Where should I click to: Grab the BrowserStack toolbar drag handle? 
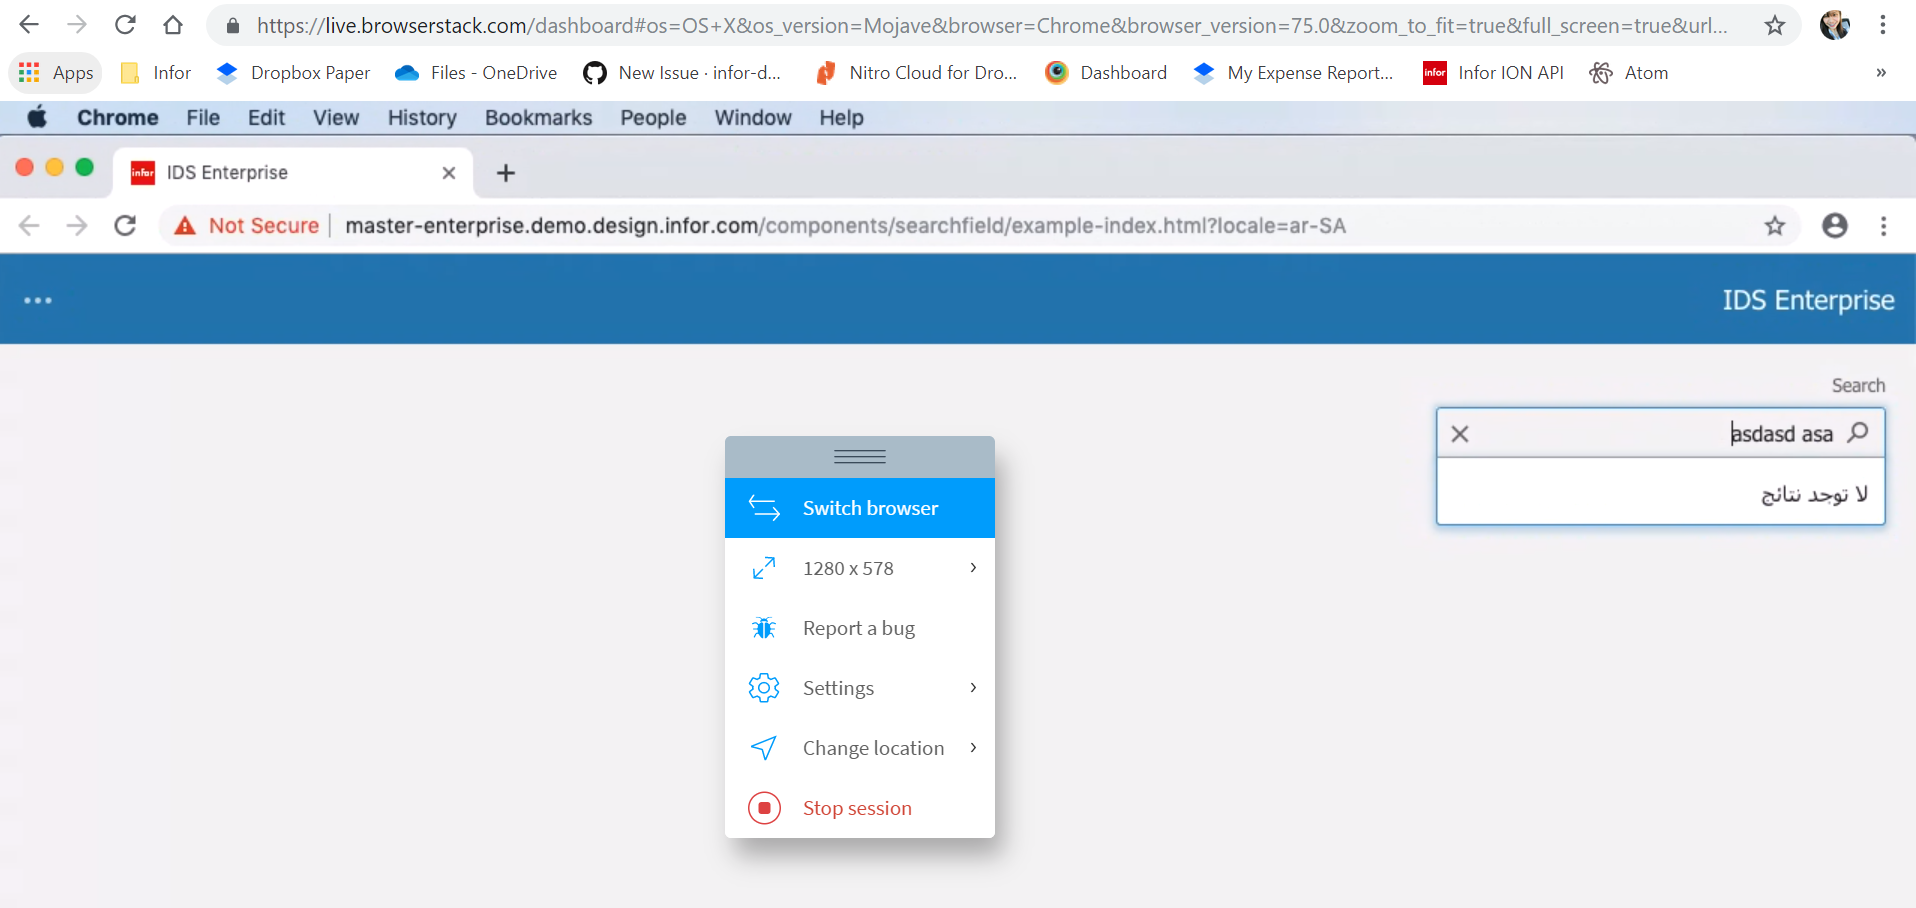tap(860, 457)
